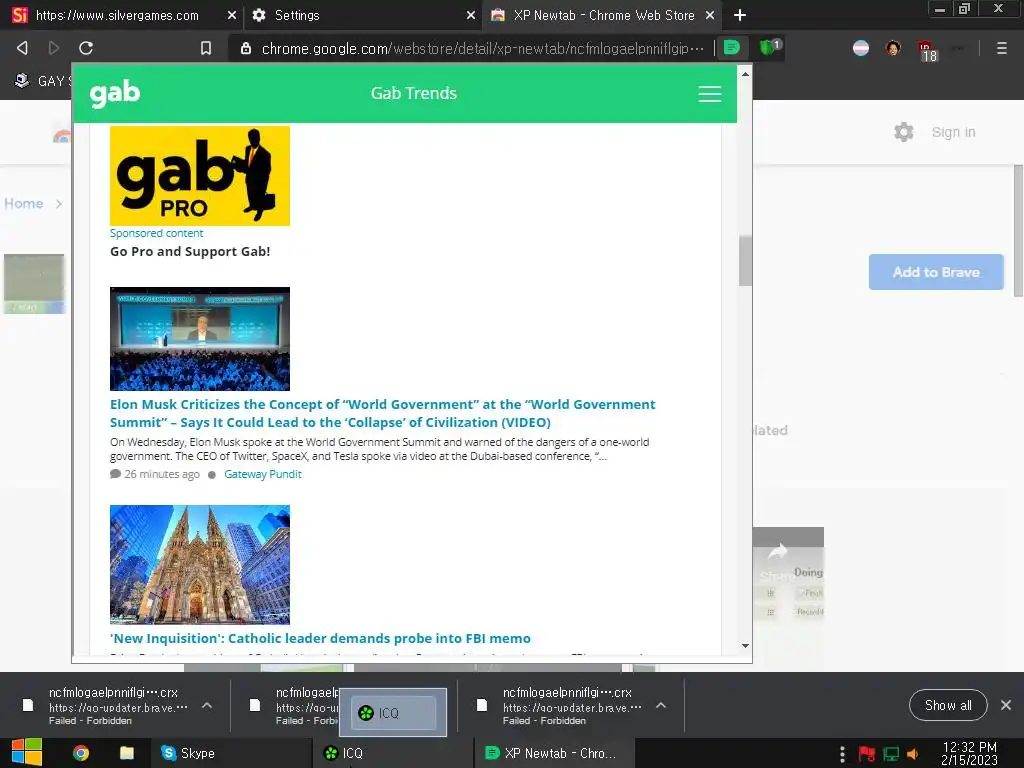Open the Elon Musk World Government article

coord(382,413)
